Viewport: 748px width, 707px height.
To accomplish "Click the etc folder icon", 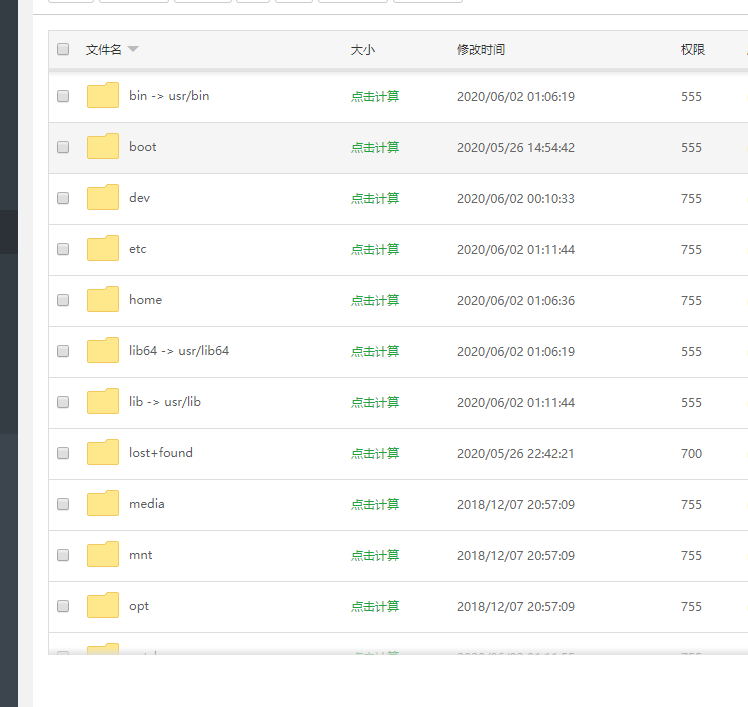I will (x=103, y=249).
